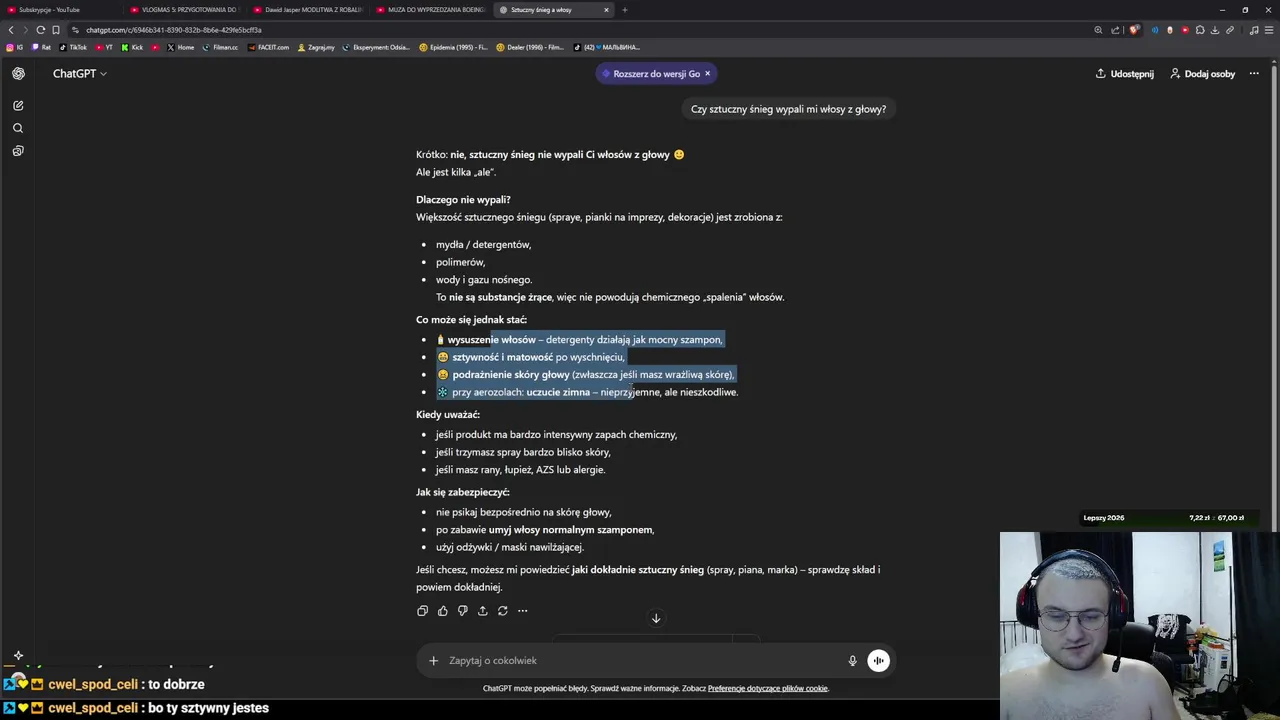Focus the 'Zapytaj o cokolwiek' message box
This screenshot has width=1280, height=720.
[640, 660]
